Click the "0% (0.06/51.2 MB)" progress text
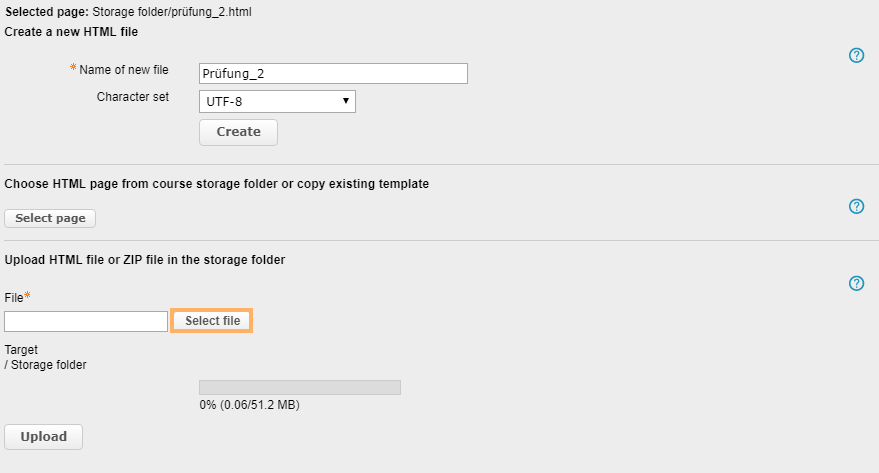The width and height of the screenshot is (879, 473). click(x=250, y=405)
